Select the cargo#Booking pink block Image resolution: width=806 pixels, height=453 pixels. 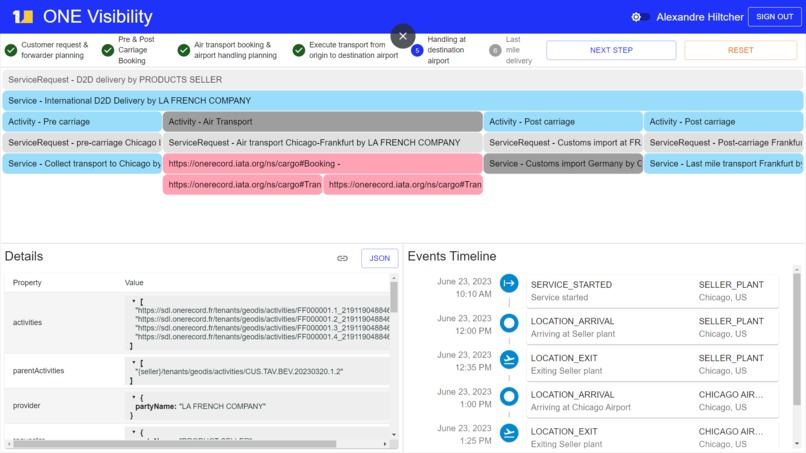tap(323, 164)
